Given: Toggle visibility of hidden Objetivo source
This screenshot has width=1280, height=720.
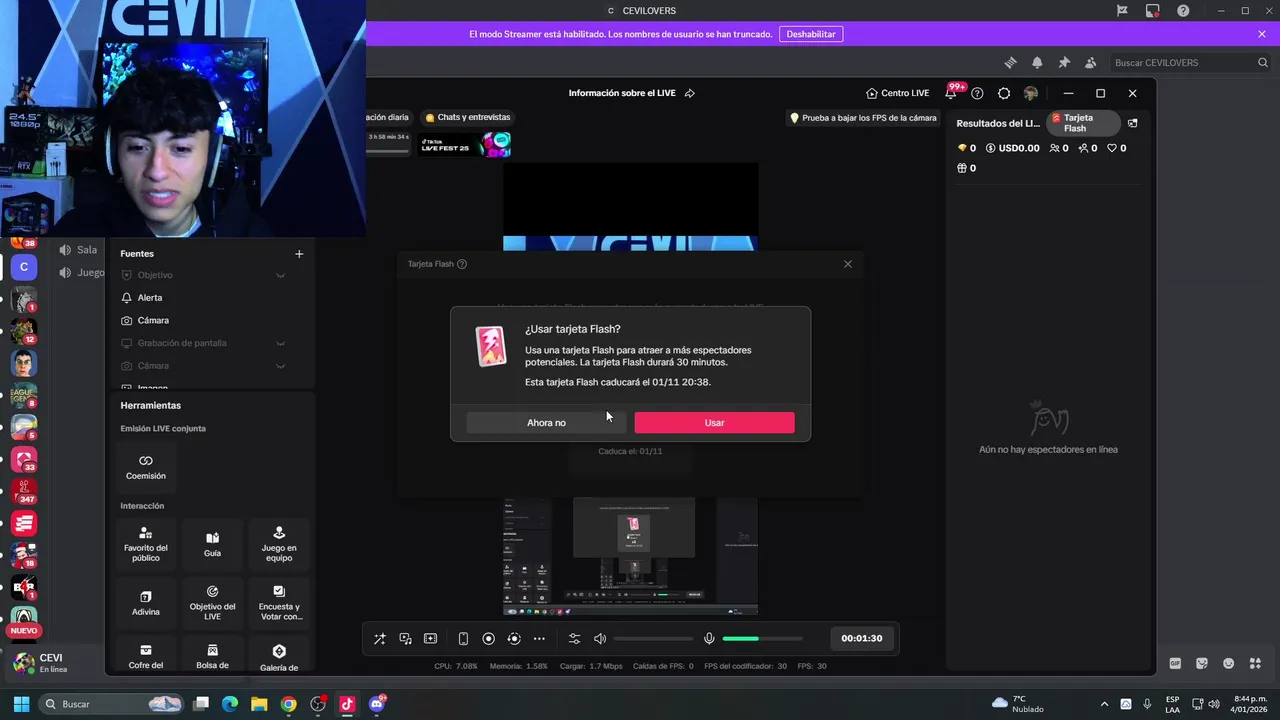Looking at the screenshot, I should click(280, 275).
